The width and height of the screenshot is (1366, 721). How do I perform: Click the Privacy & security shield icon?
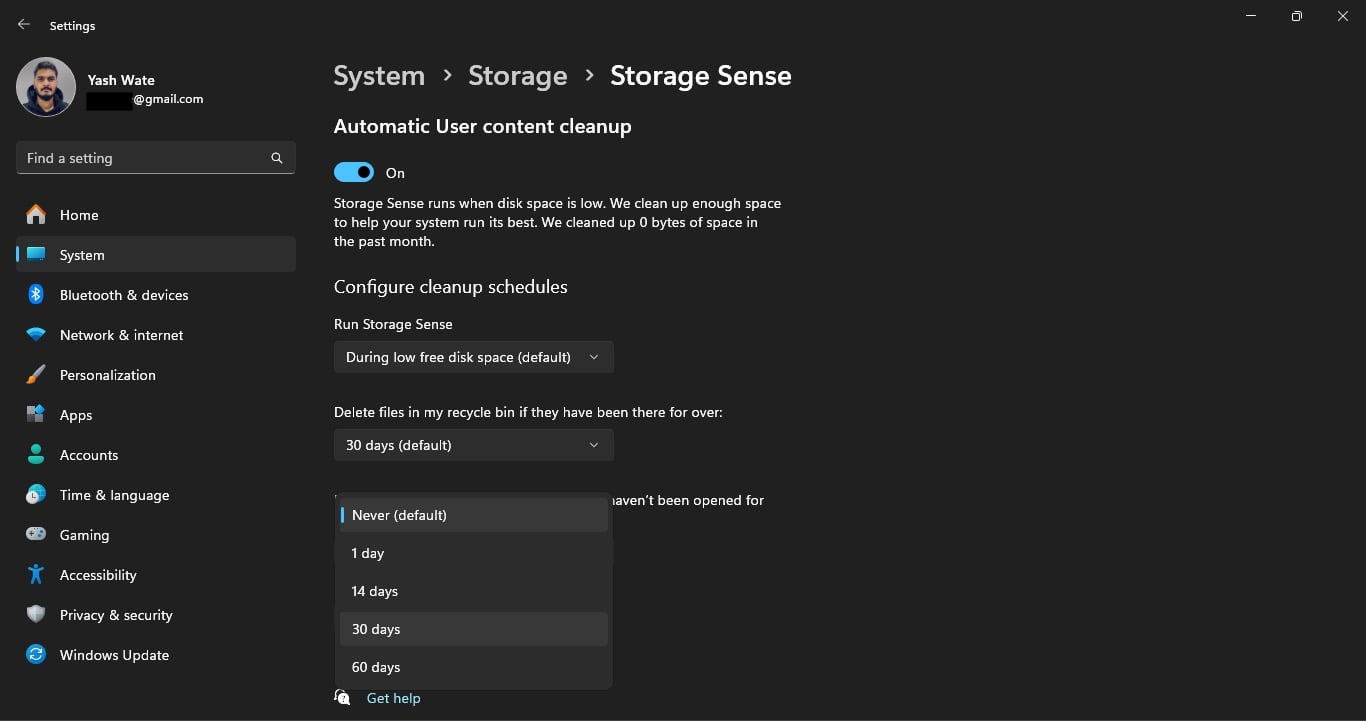[36, 615]
